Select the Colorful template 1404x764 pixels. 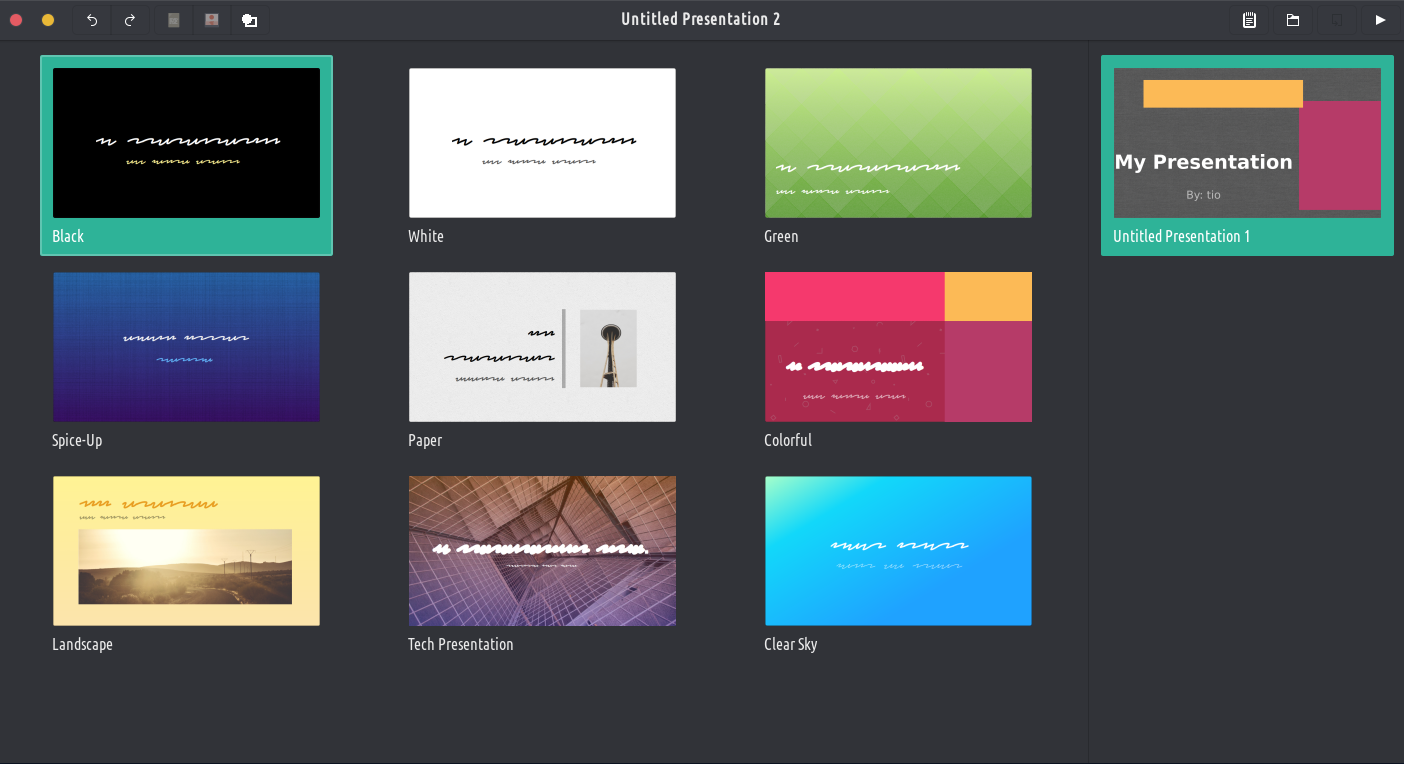tap(898, 347)
